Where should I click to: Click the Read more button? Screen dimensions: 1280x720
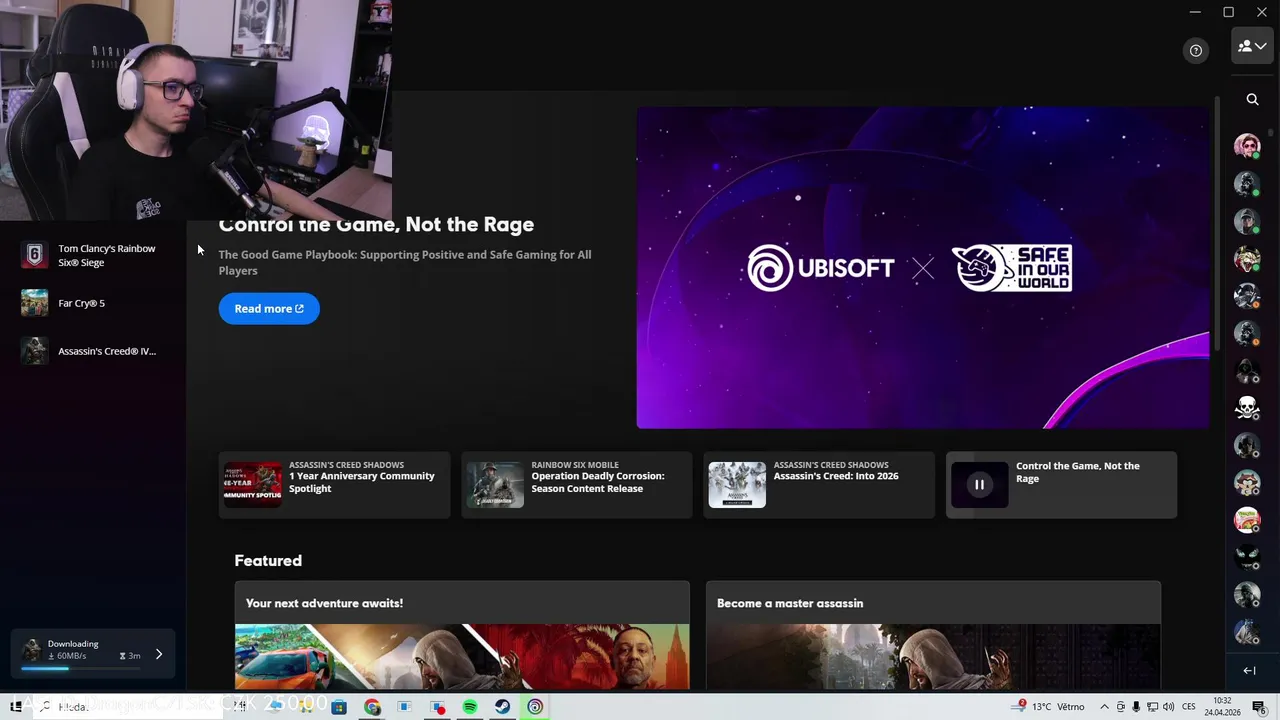coord(269,309)
